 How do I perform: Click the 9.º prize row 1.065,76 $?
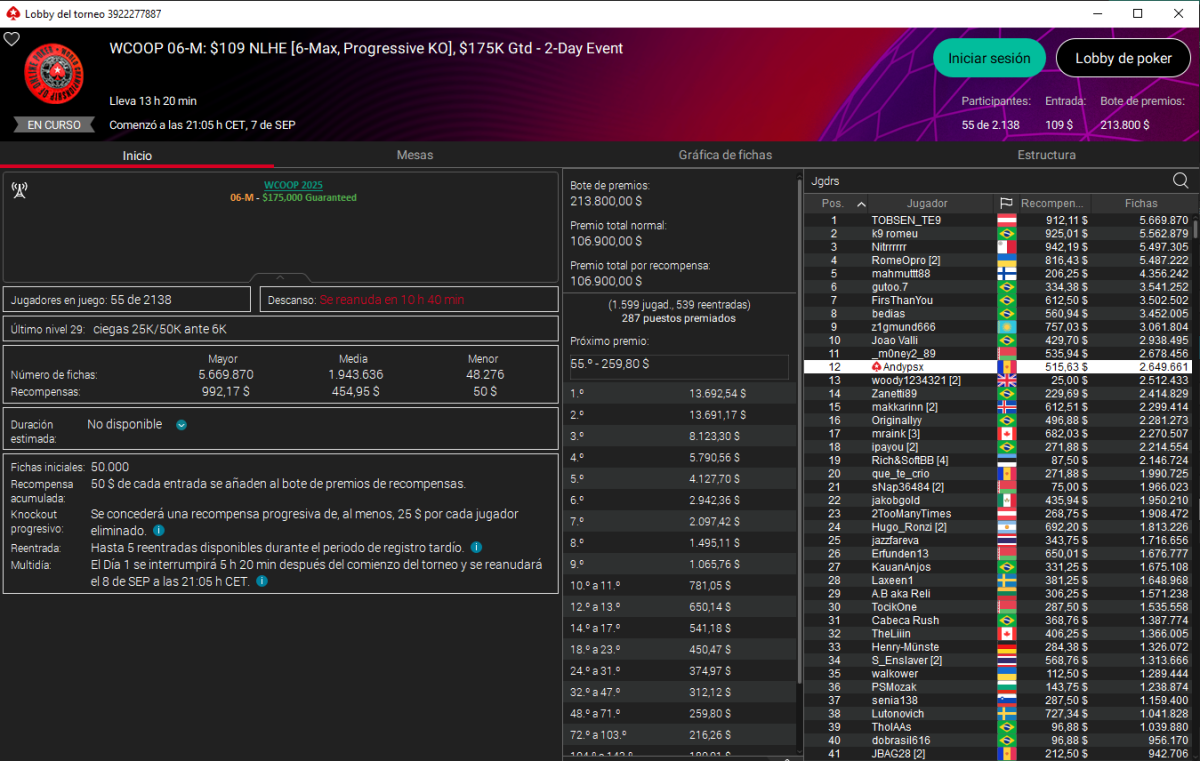[680, 563]
